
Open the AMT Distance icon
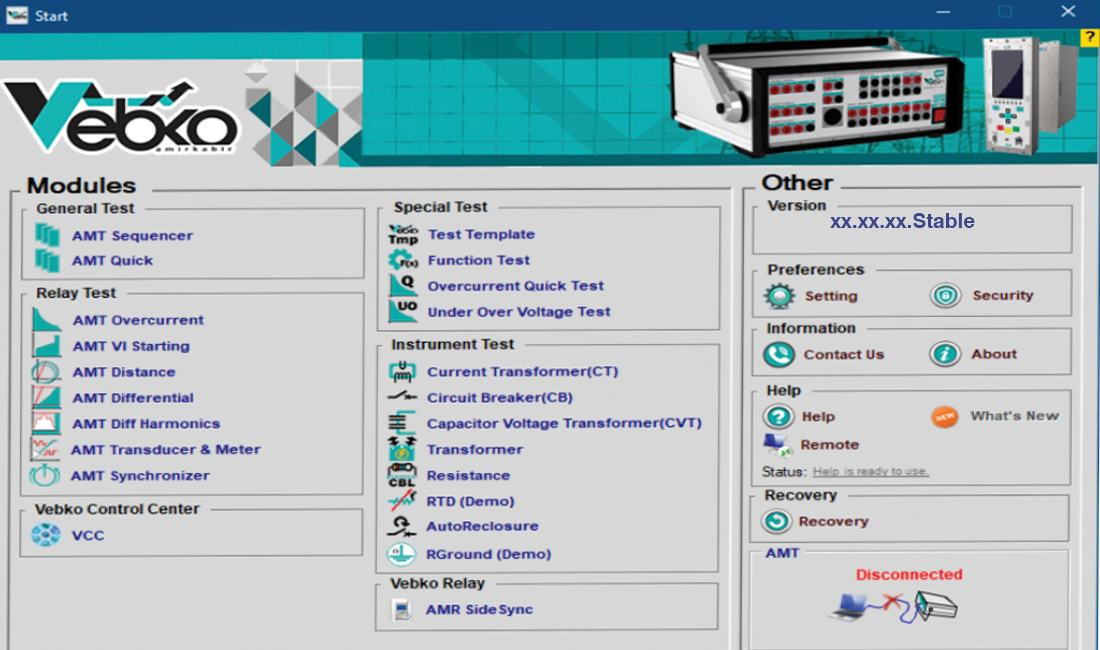[x=46, y=372]
